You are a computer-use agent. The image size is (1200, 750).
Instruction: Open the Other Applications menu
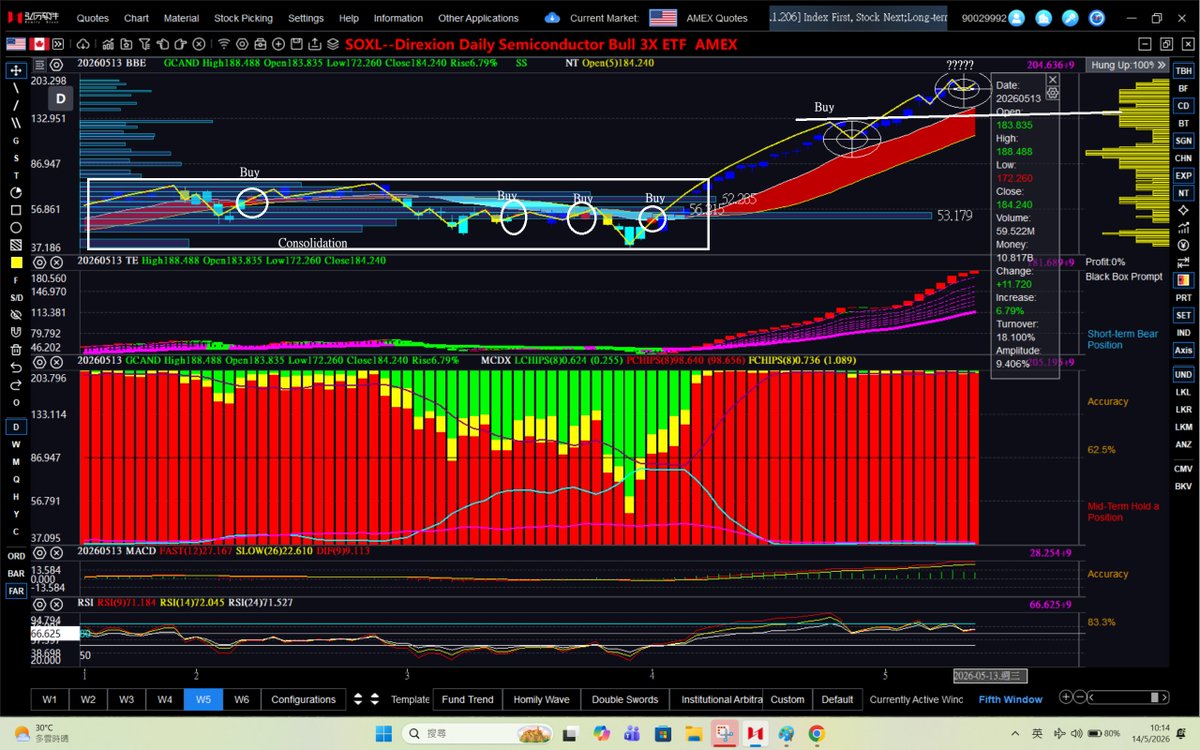pos(478,18)
